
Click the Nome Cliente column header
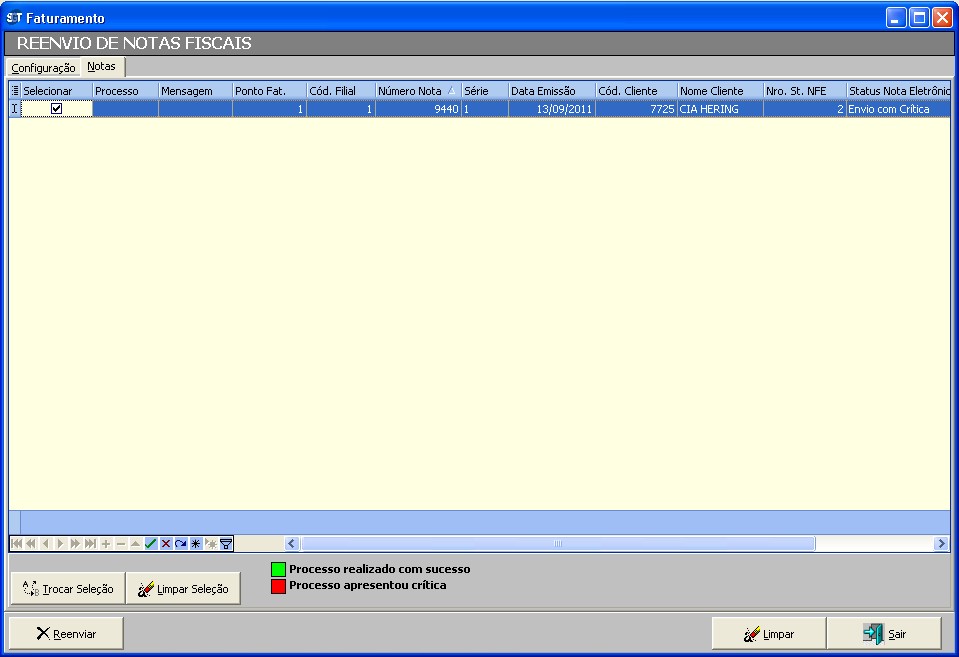(719, 91)
